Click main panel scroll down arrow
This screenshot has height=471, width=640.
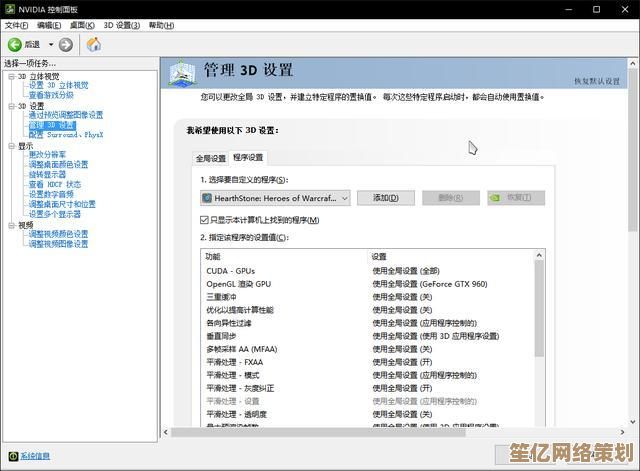[x=633, y=422]
